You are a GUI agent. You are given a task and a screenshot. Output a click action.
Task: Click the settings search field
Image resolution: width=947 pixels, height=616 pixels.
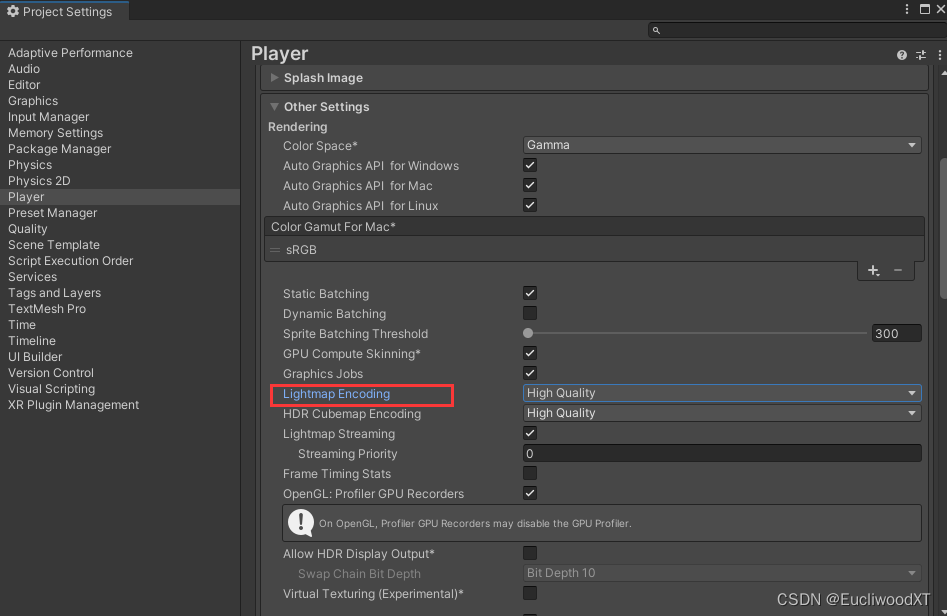pyautogui.click(x=797, y=30)
